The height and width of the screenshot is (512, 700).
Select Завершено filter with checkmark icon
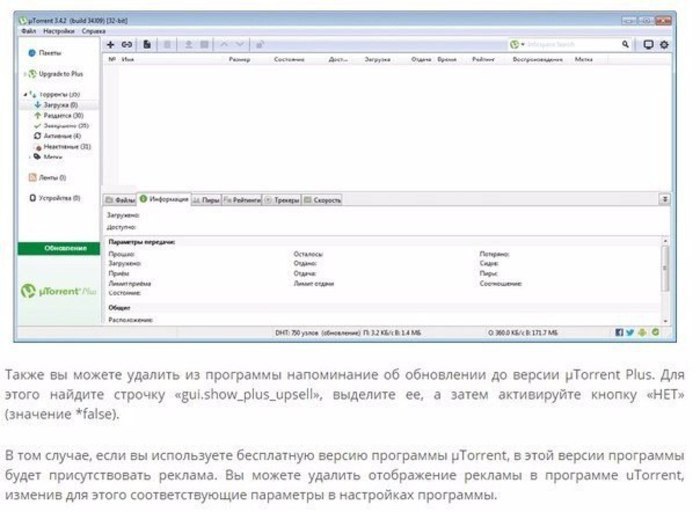(x=62, y=125)
